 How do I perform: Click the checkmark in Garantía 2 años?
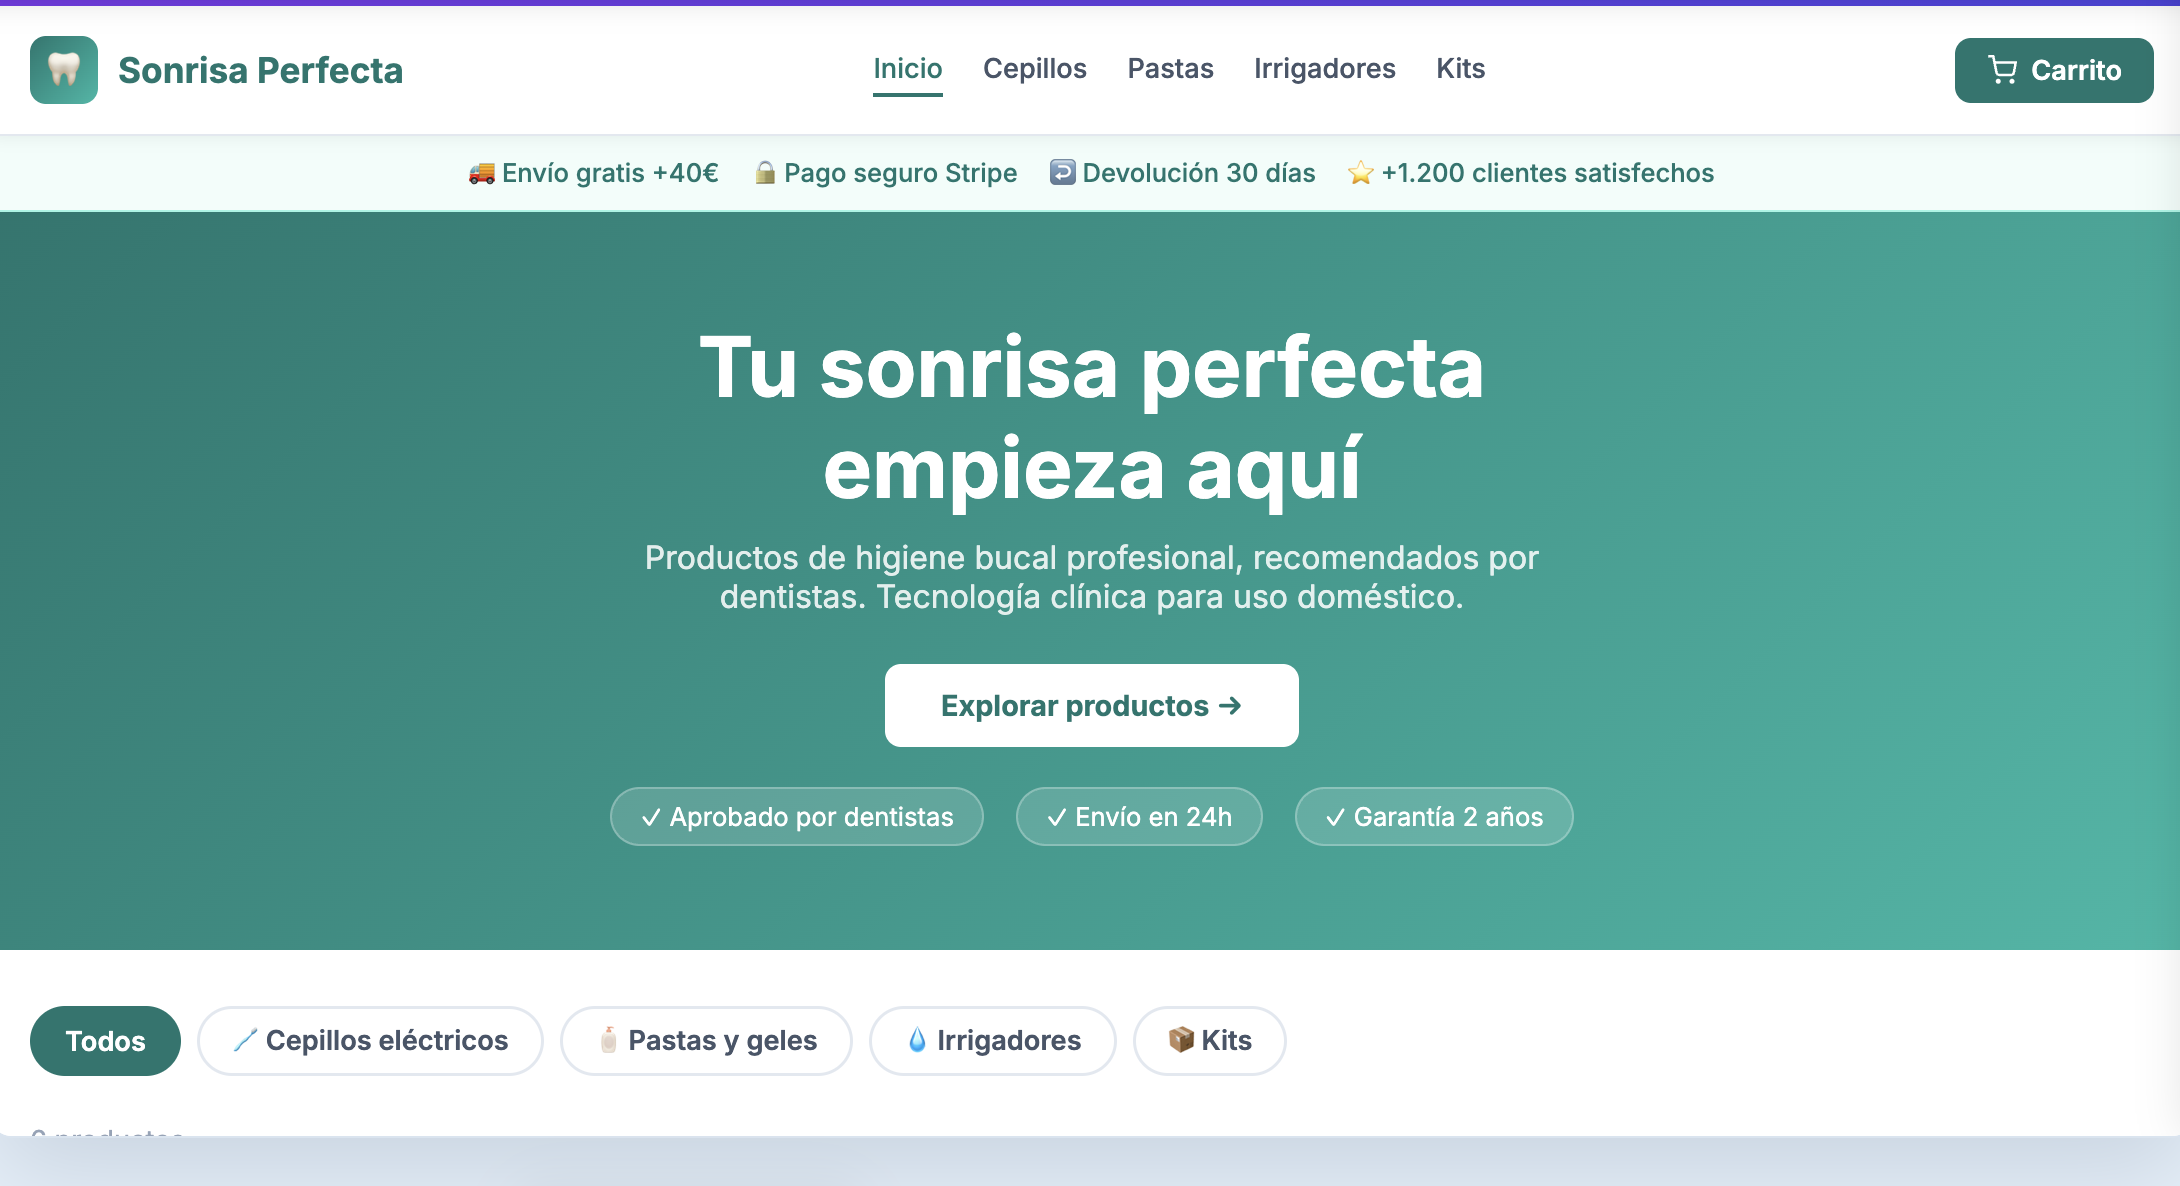1336,817
